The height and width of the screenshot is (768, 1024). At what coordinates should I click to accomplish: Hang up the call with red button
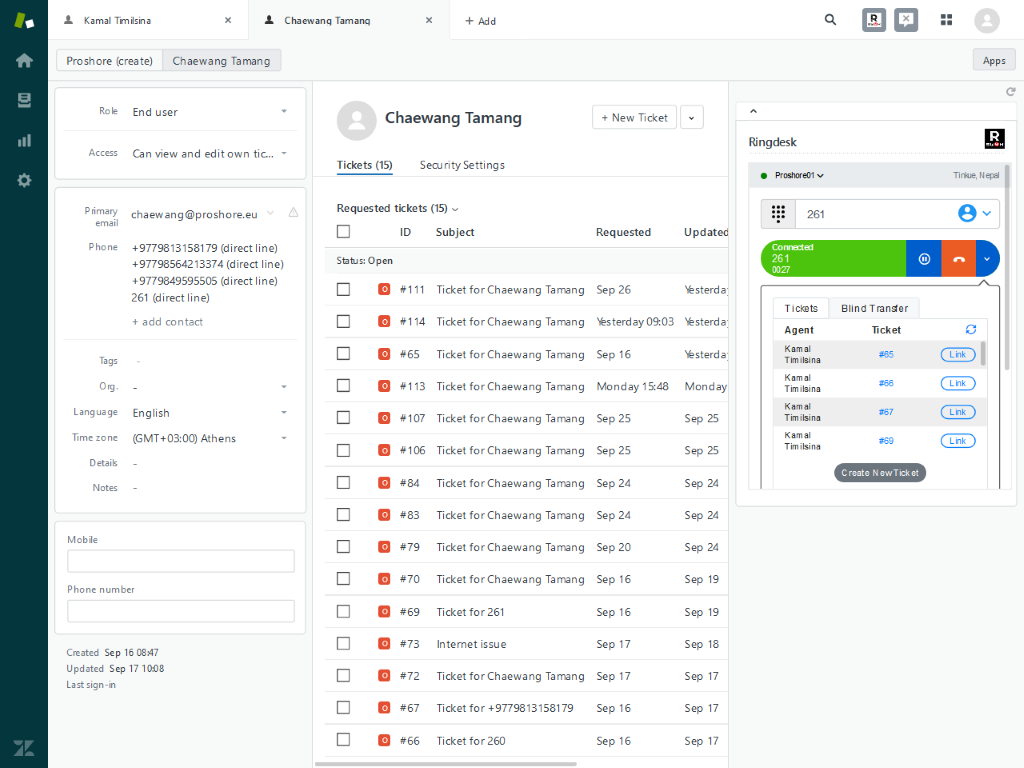[x=958, y=259]
